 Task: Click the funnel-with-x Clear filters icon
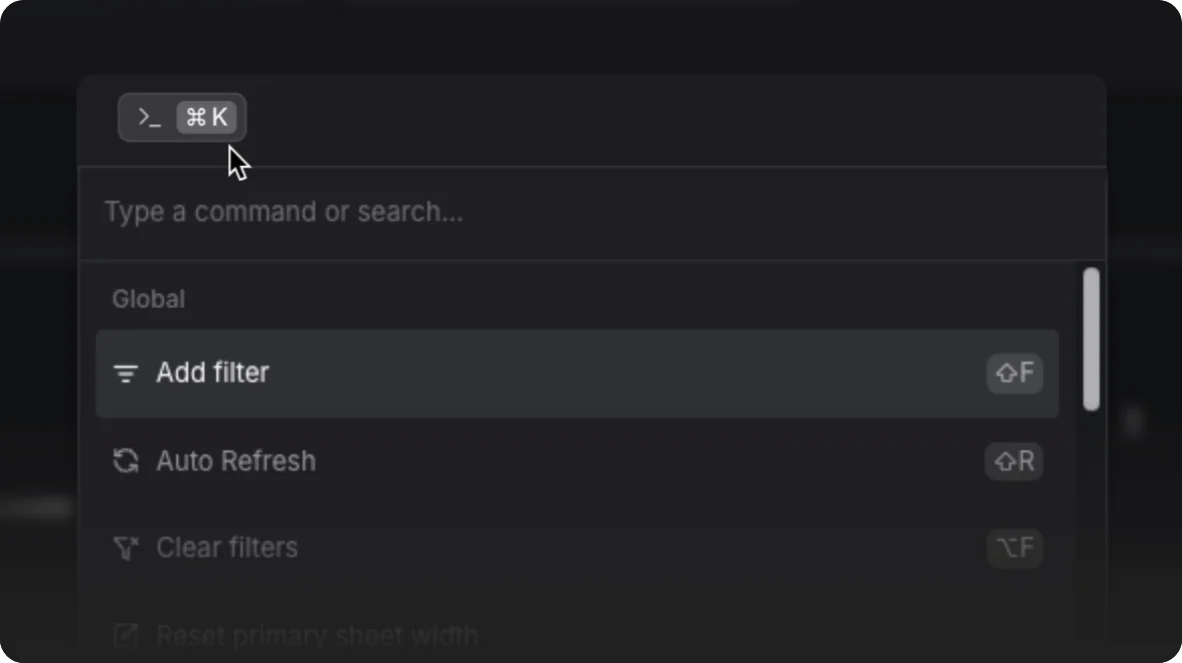(126, 548)
